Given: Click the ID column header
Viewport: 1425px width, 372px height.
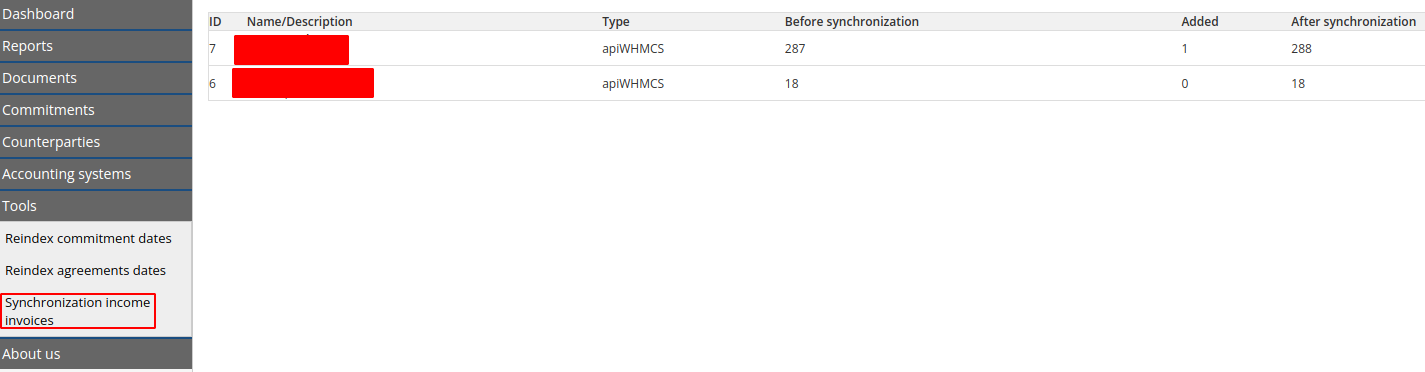Looking at the screenshot, I should pos(214,21).
